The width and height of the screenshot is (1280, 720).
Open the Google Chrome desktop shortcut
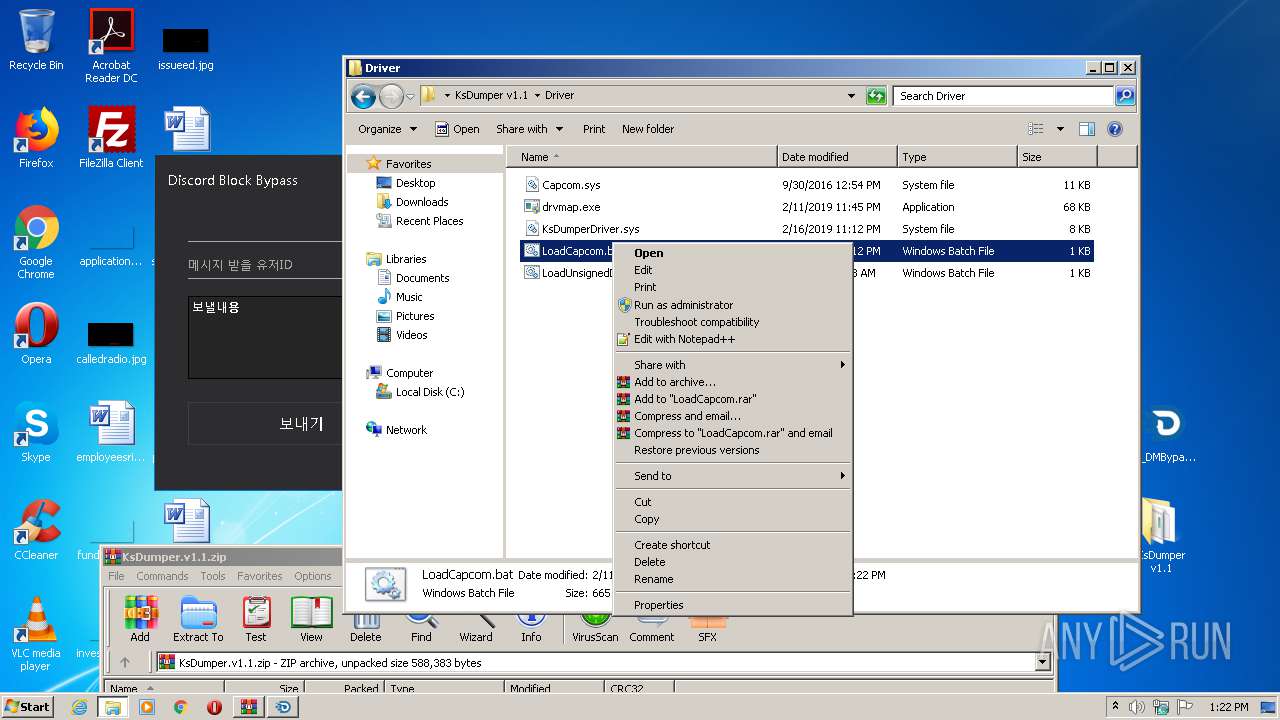click(x=36, y=242)
